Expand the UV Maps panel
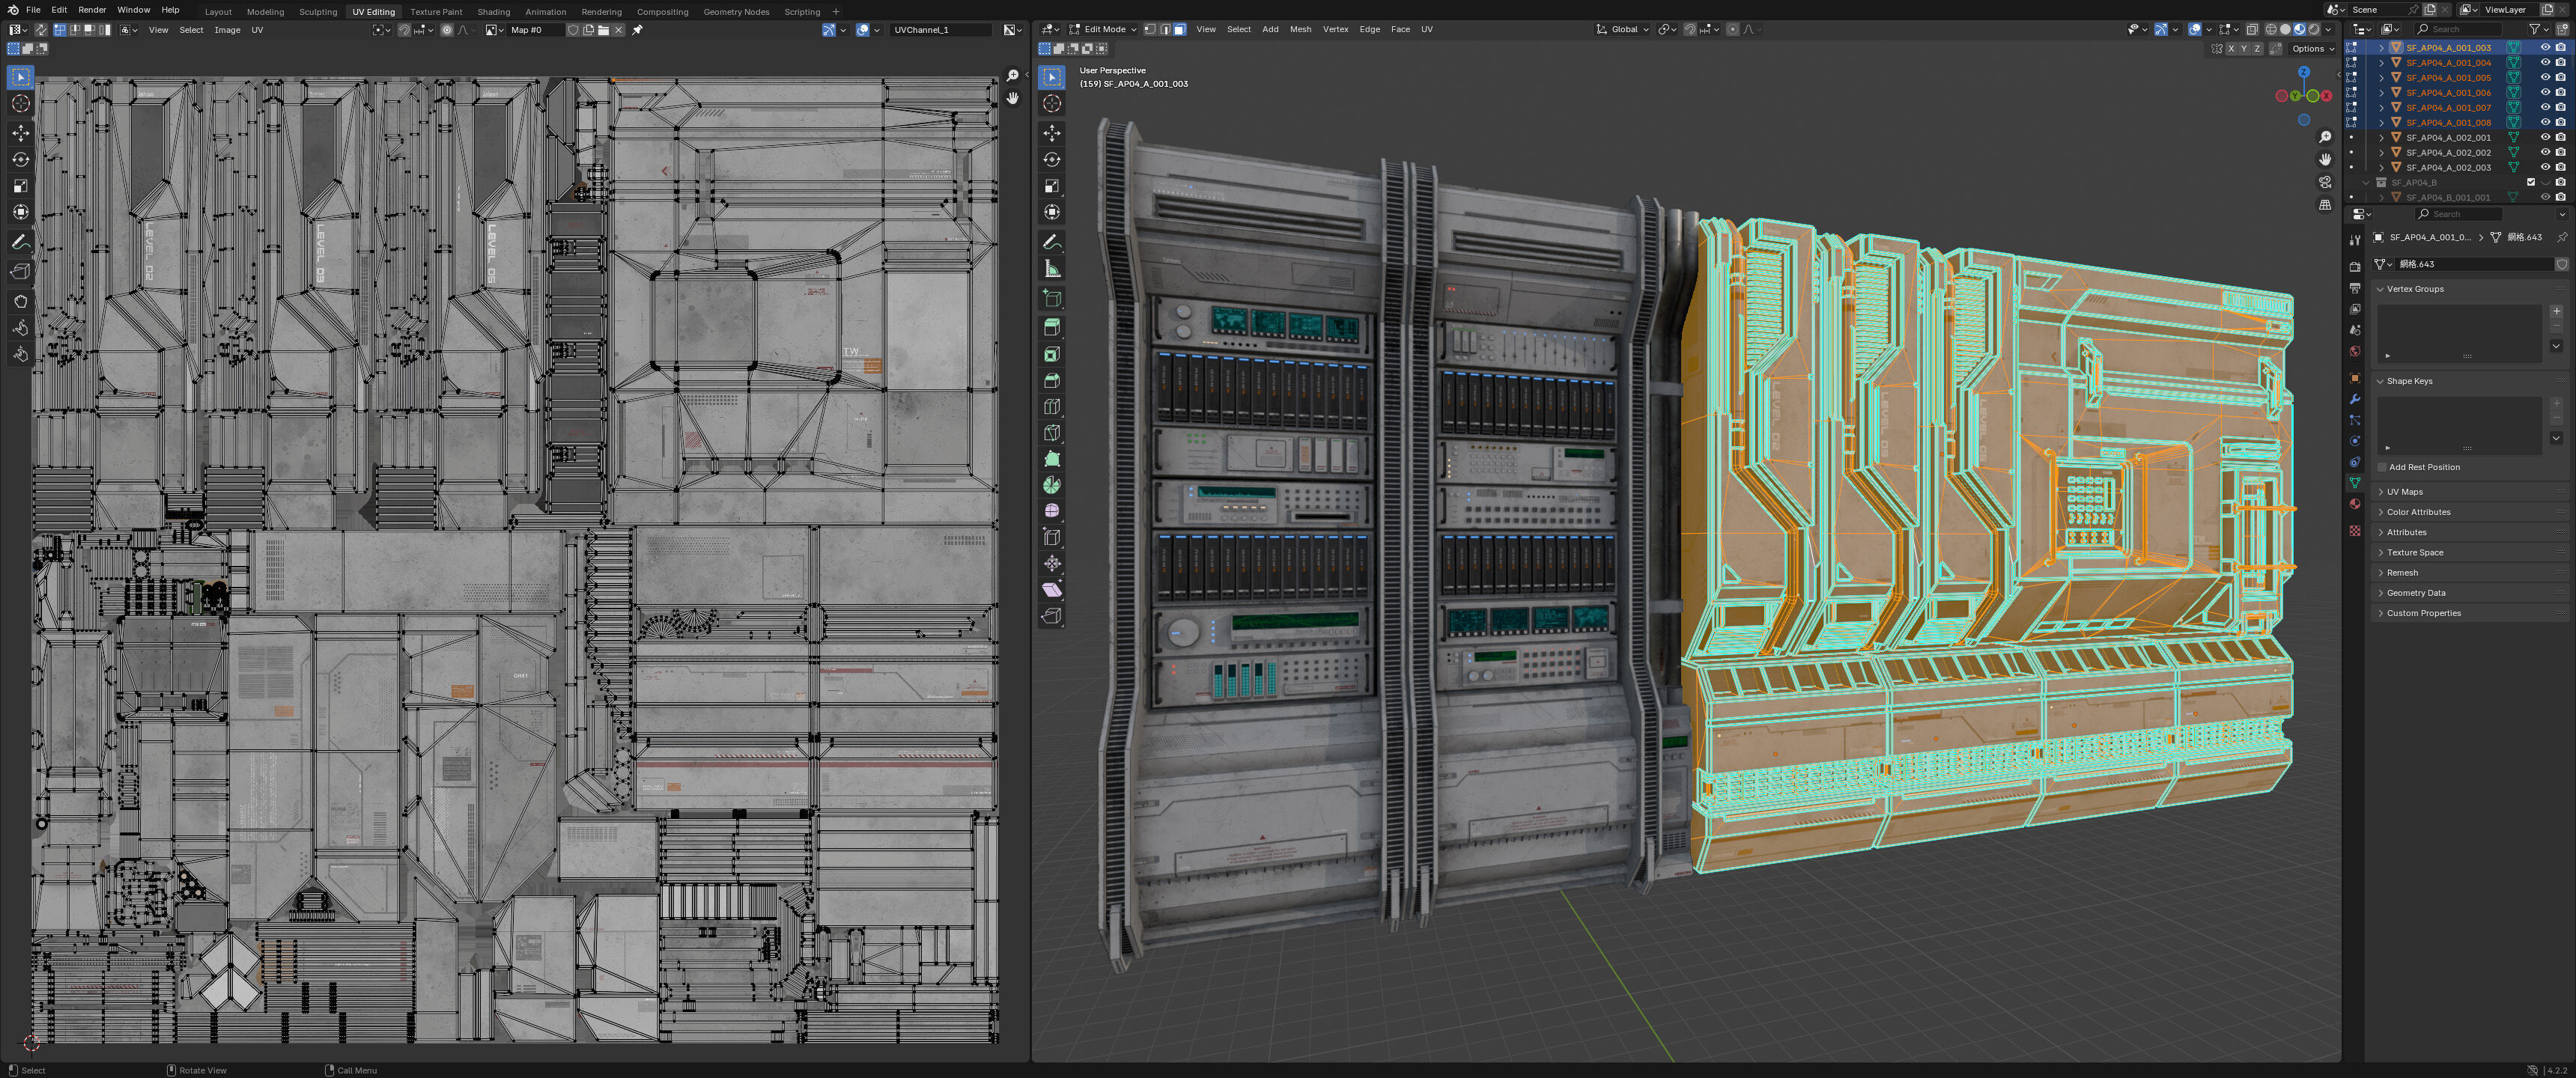The height and width of the screenshot is (1078, 2576). 2404,492
